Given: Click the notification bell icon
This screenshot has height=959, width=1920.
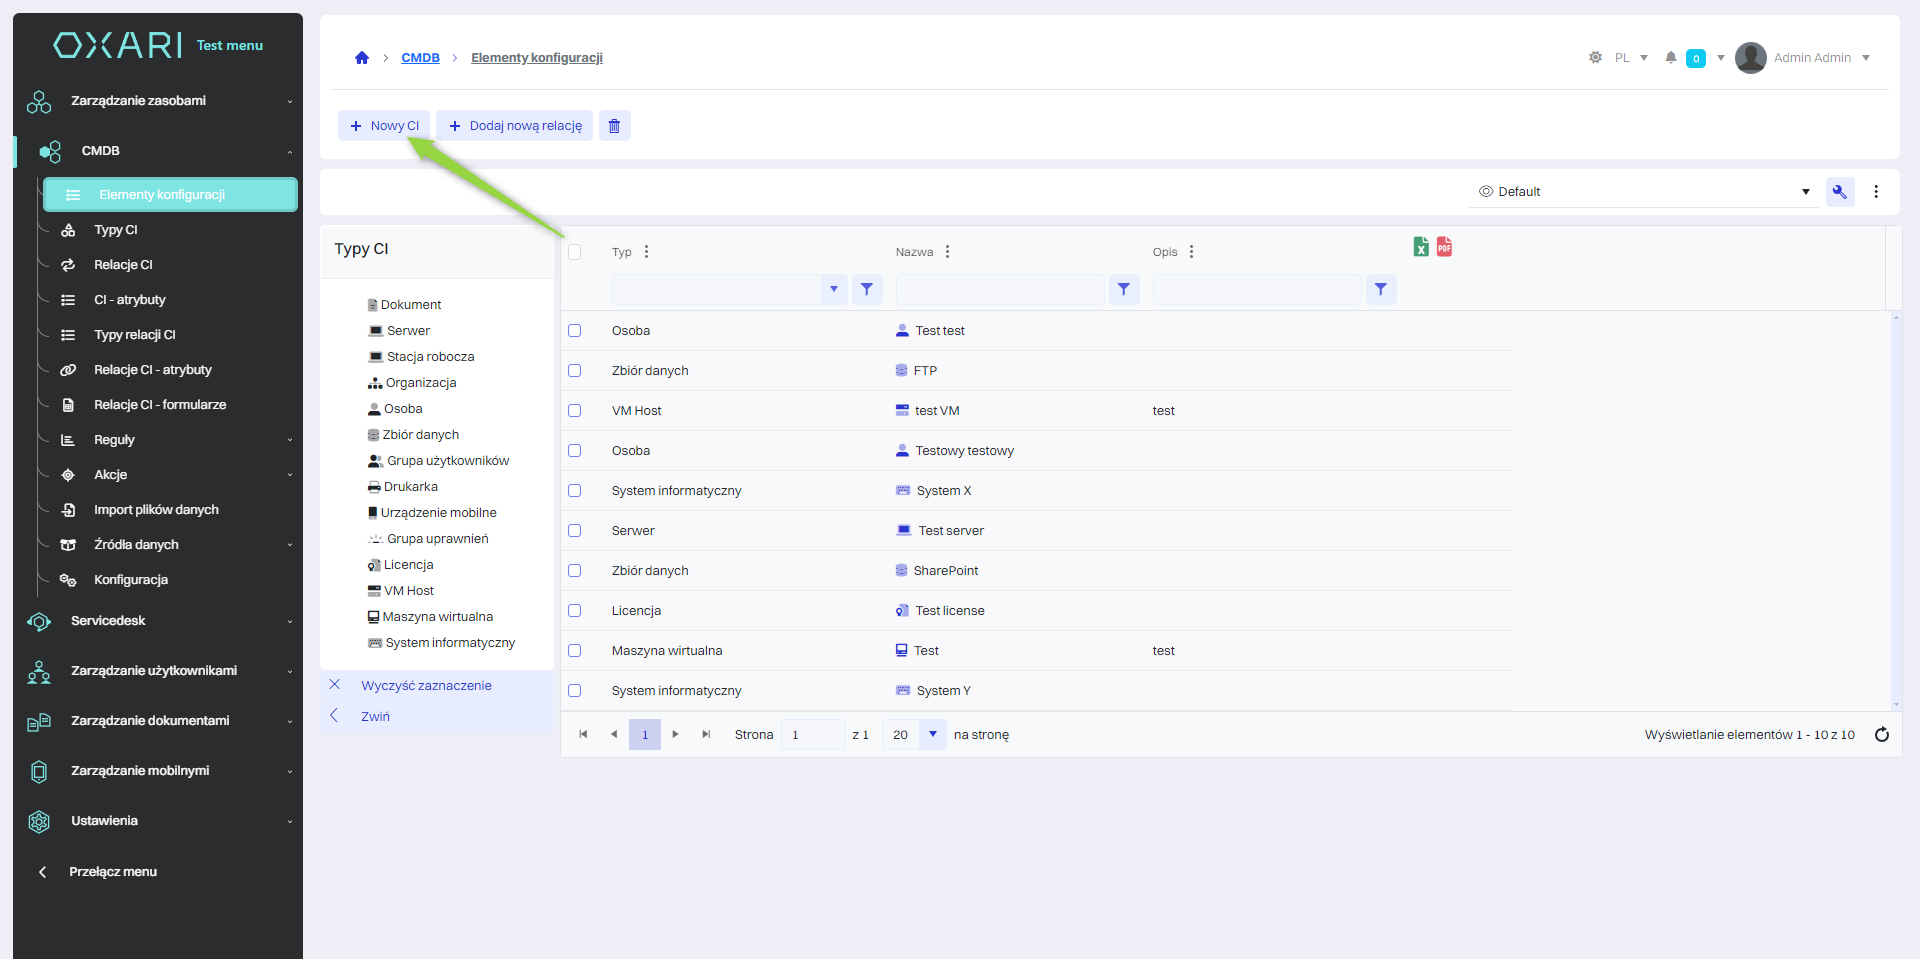Looking at the screenshot, I should (1670, 58).
